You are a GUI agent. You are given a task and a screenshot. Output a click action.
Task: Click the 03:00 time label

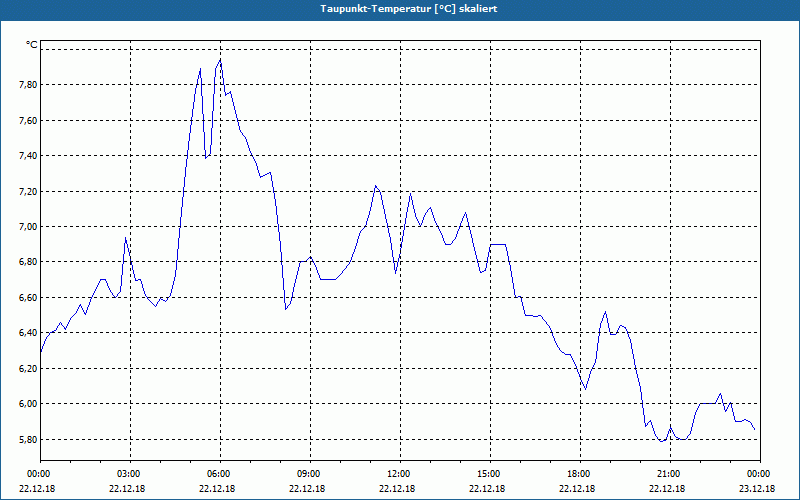[130, 474]
